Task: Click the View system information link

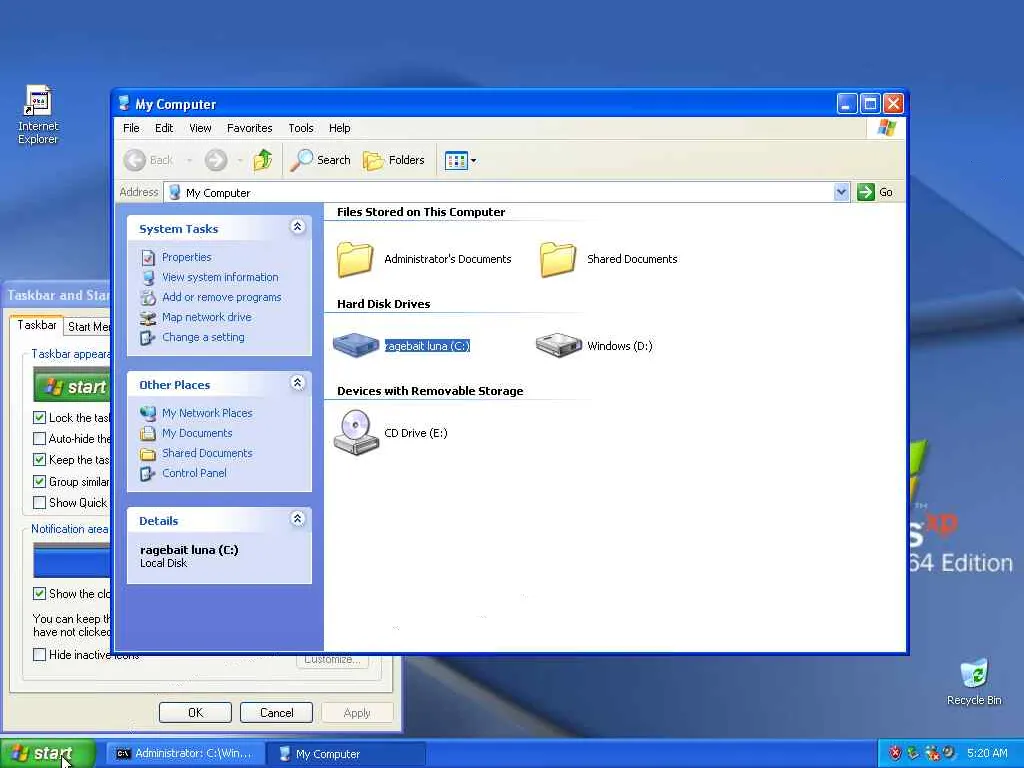Action: click(x=220, y=278)
